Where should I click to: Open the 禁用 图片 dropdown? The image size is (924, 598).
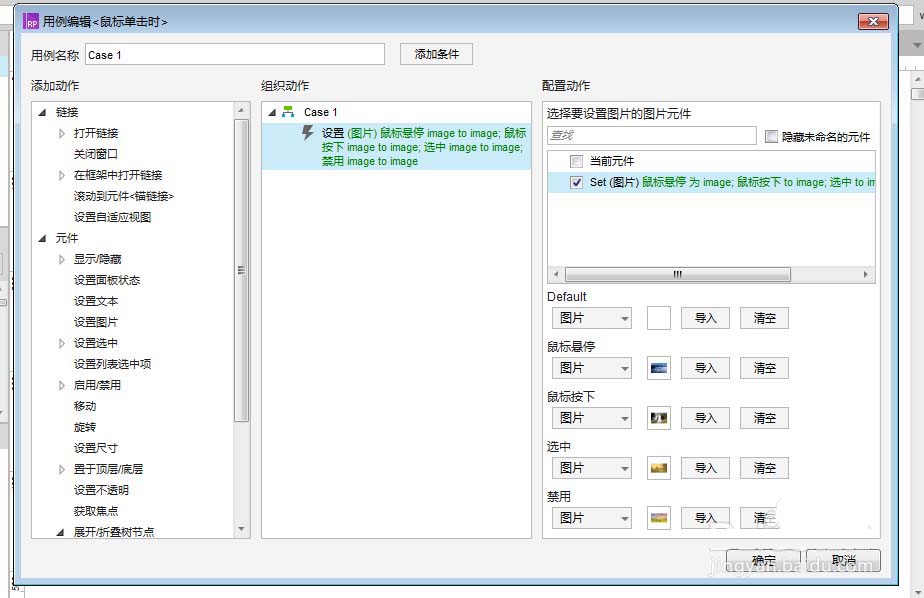point(592,518)
